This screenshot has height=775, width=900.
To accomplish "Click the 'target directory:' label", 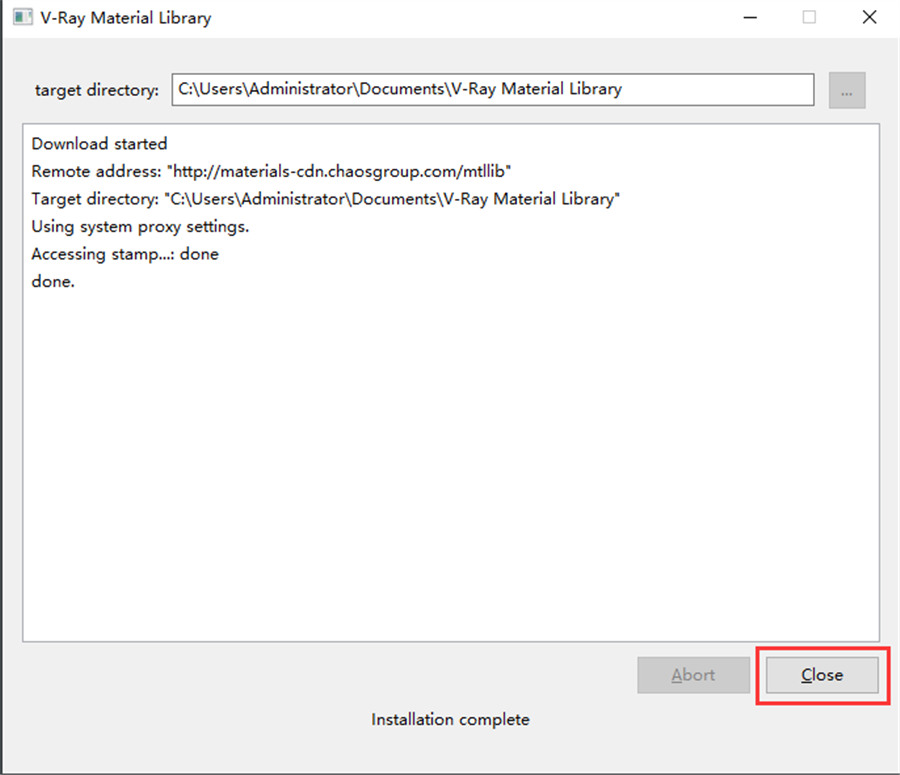I will pyautogui.click(x=97, y=90).
